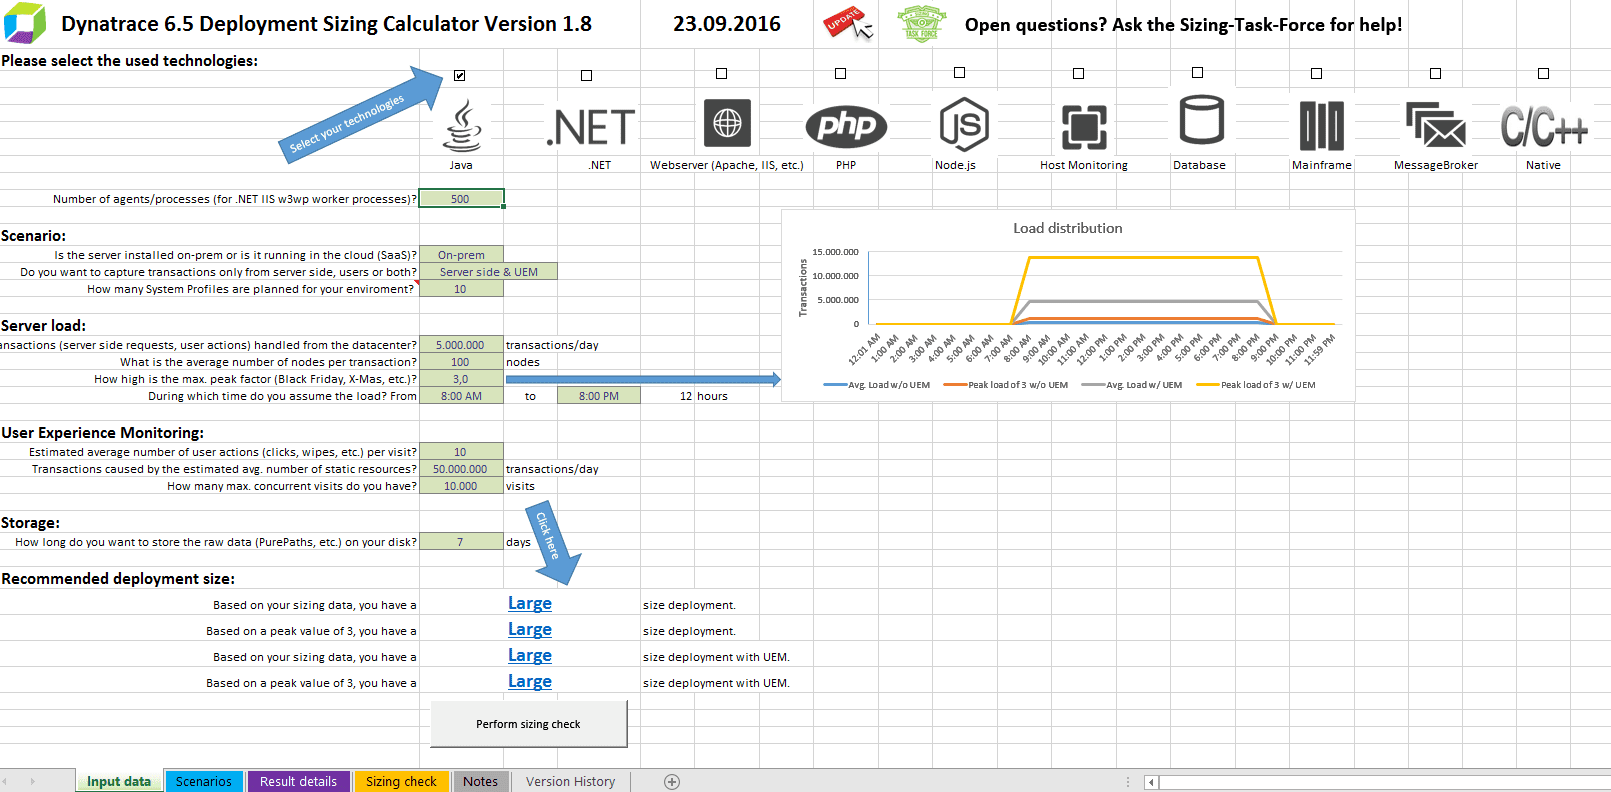Enable the Node.js checkbox
Viewport: 1611px width, 792px height.
(959, 72)
